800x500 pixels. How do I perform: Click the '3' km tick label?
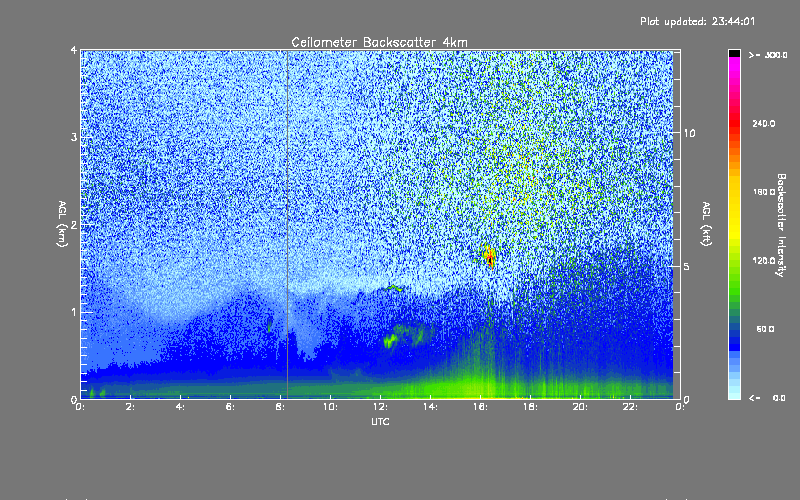pyautogui.click(x=74, y=137)
